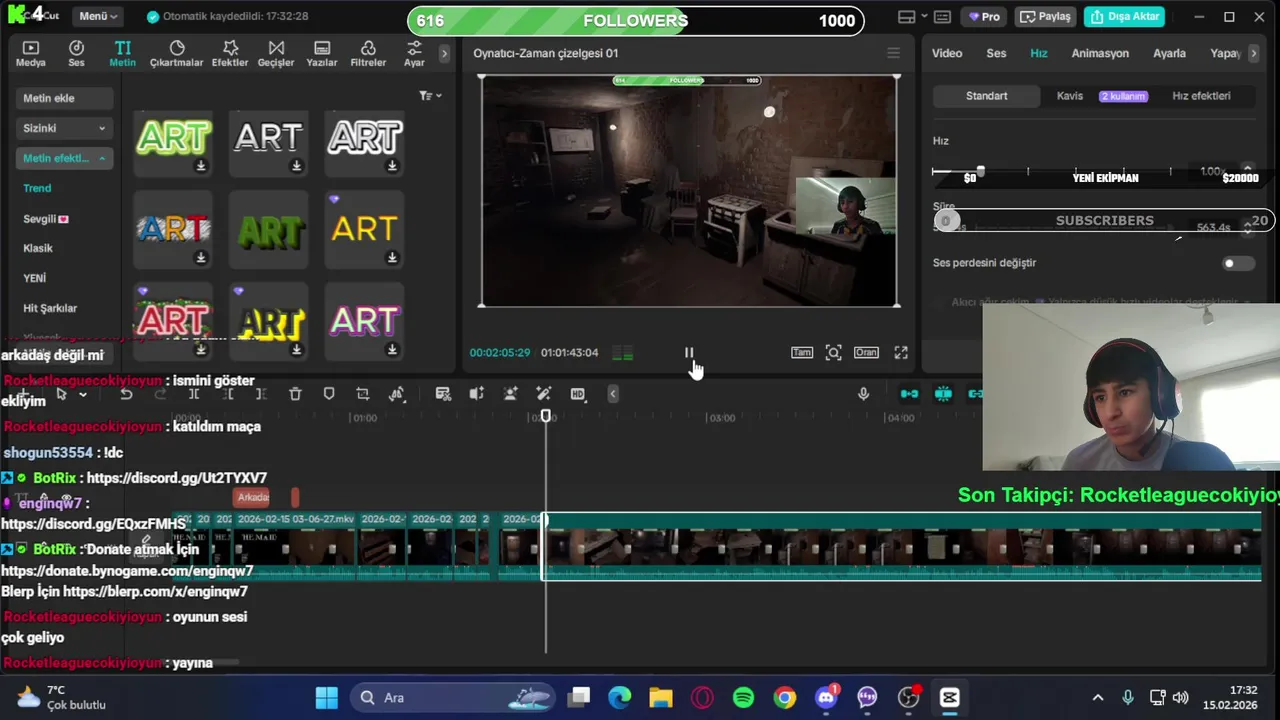Select the Kavis speed curve mode

coord(1070,96)
